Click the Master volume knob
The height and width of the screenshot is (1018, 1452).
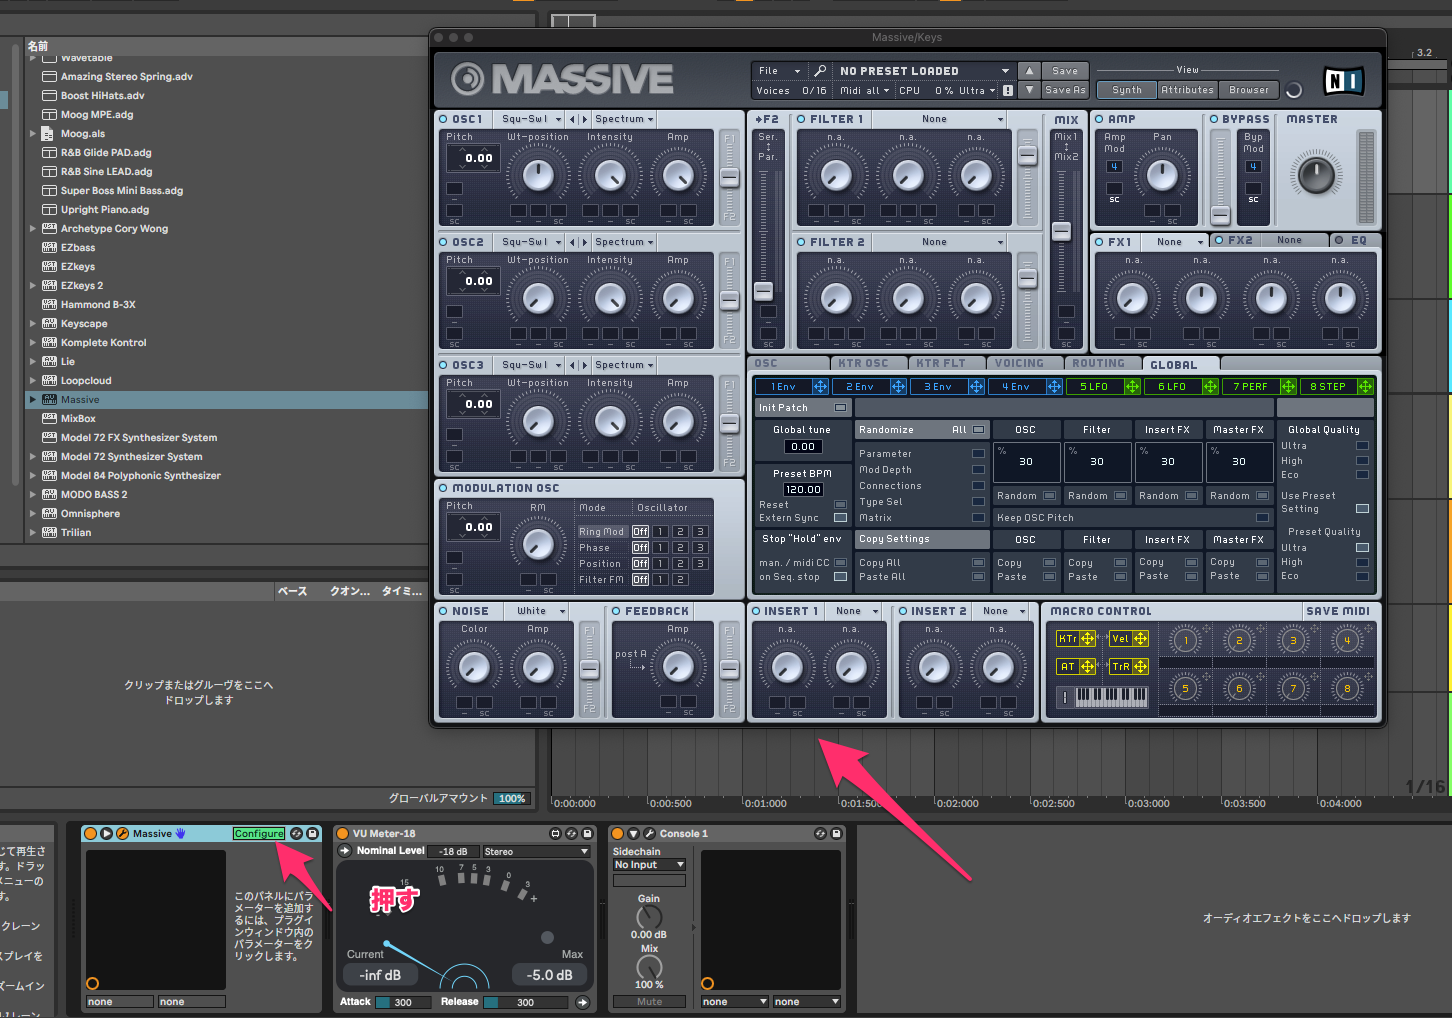[1316, 175]
